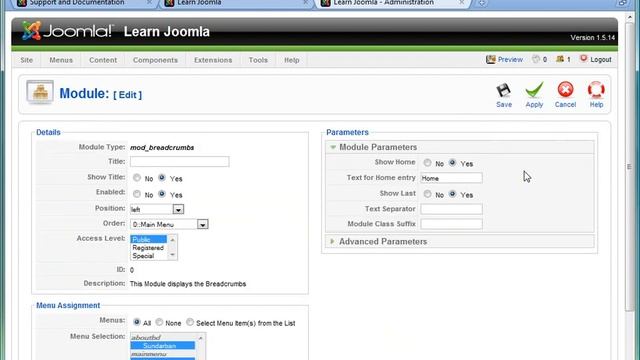The height and width of the screenshot is (360, 640).
Task: Set Show Home to Yes
Action: click(452, 162)
